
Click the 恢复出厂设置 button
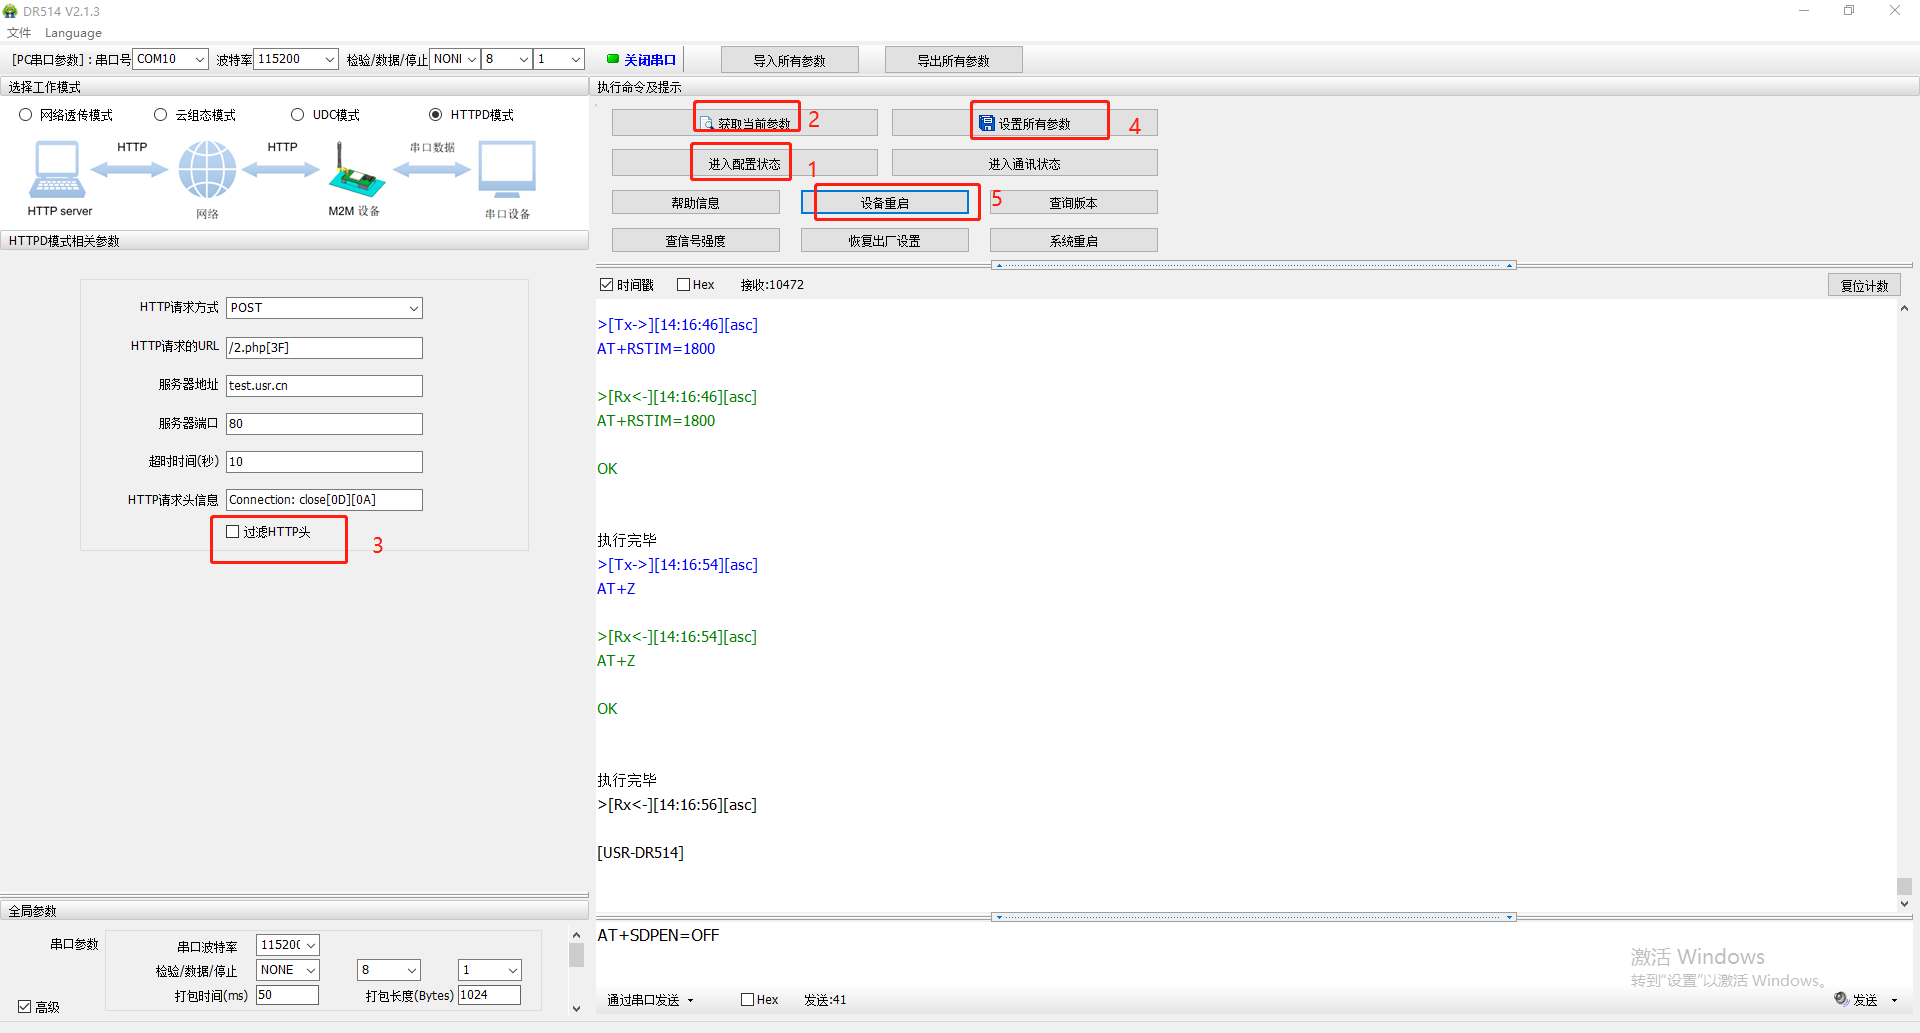884,241
